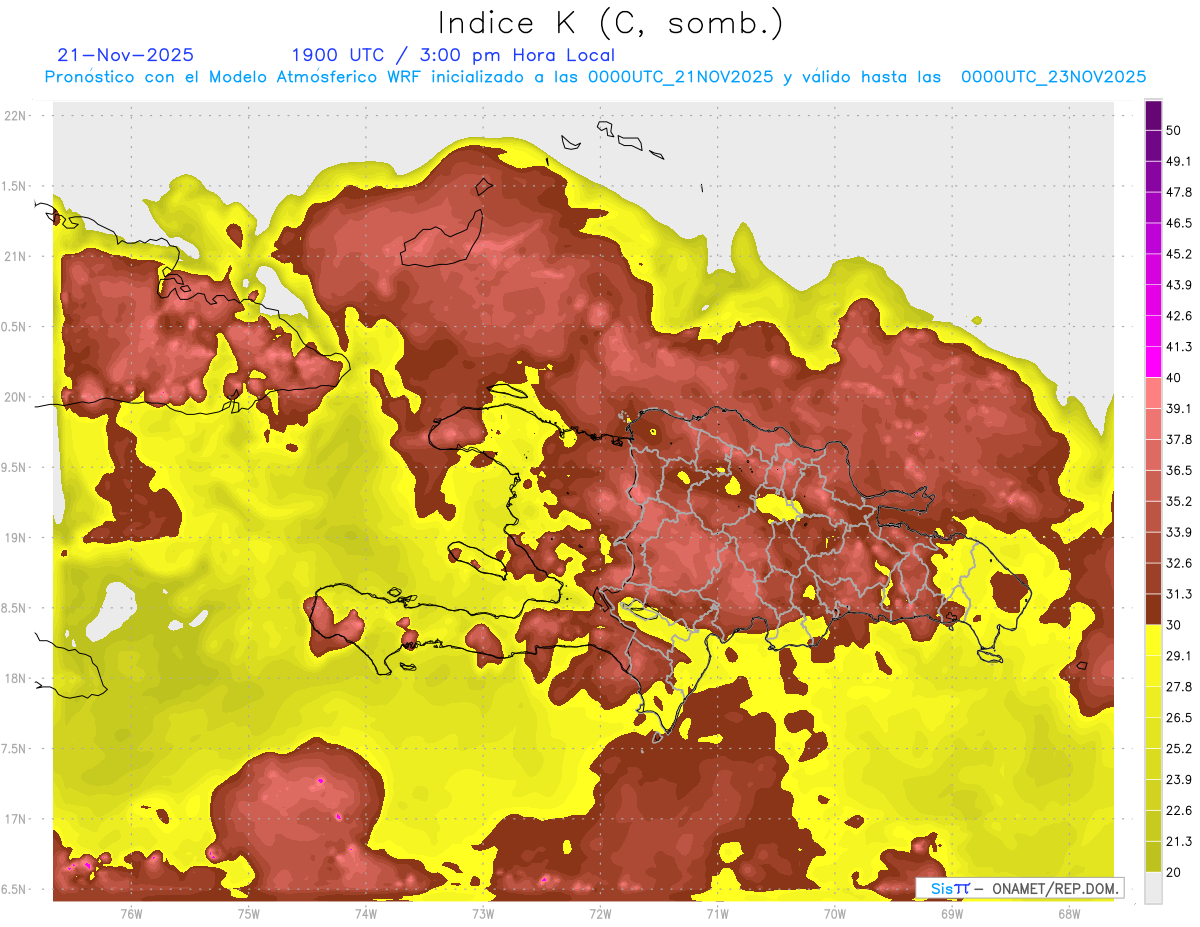1200x927 pixels.
Task: Click the colorbar value "43.9"
Action: tap(1179, 285)
